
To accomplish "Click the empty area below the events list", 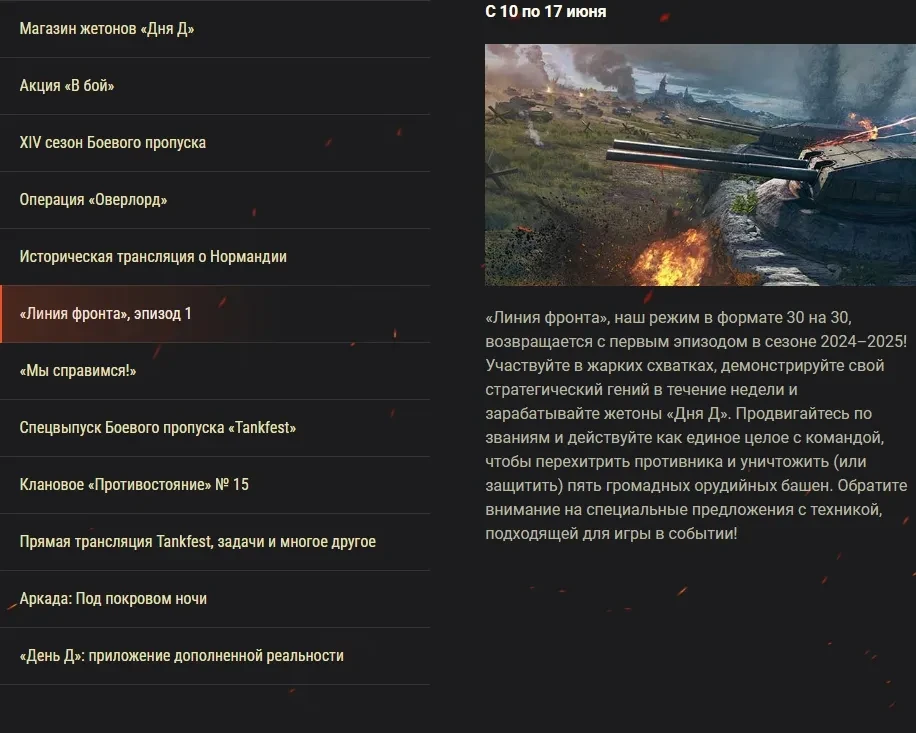I will [x=215, y=708].
